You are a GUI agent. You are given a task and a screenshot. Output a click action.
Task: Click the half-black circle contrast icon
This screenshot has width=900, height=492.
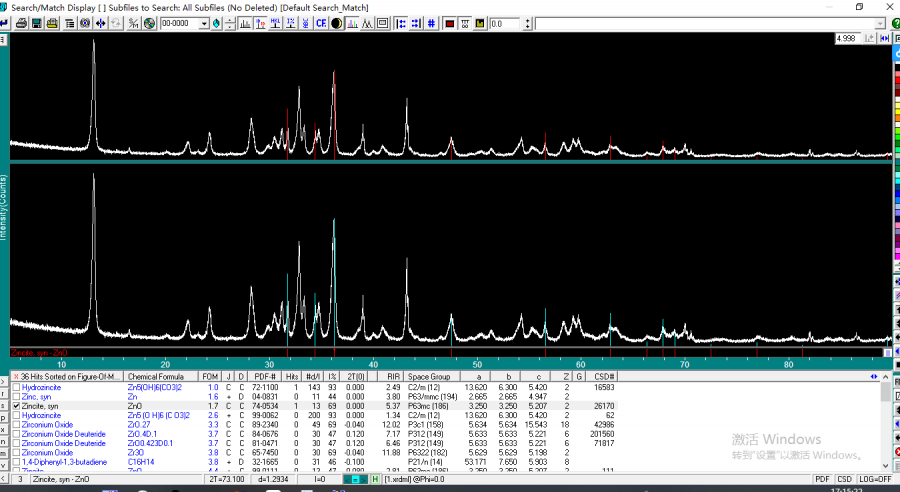tap(337, 23)
